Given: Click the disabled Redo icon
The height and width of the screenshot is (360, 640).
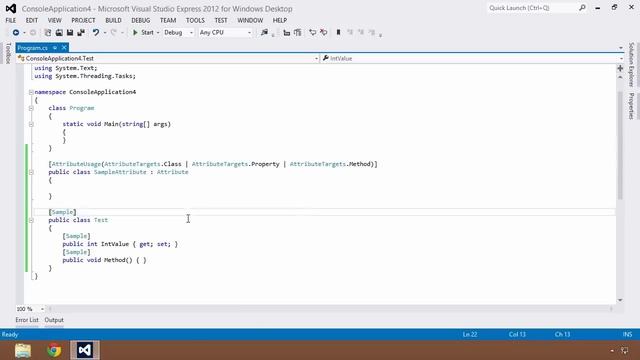Looking at the screenshot, I should tap(113, 32).
